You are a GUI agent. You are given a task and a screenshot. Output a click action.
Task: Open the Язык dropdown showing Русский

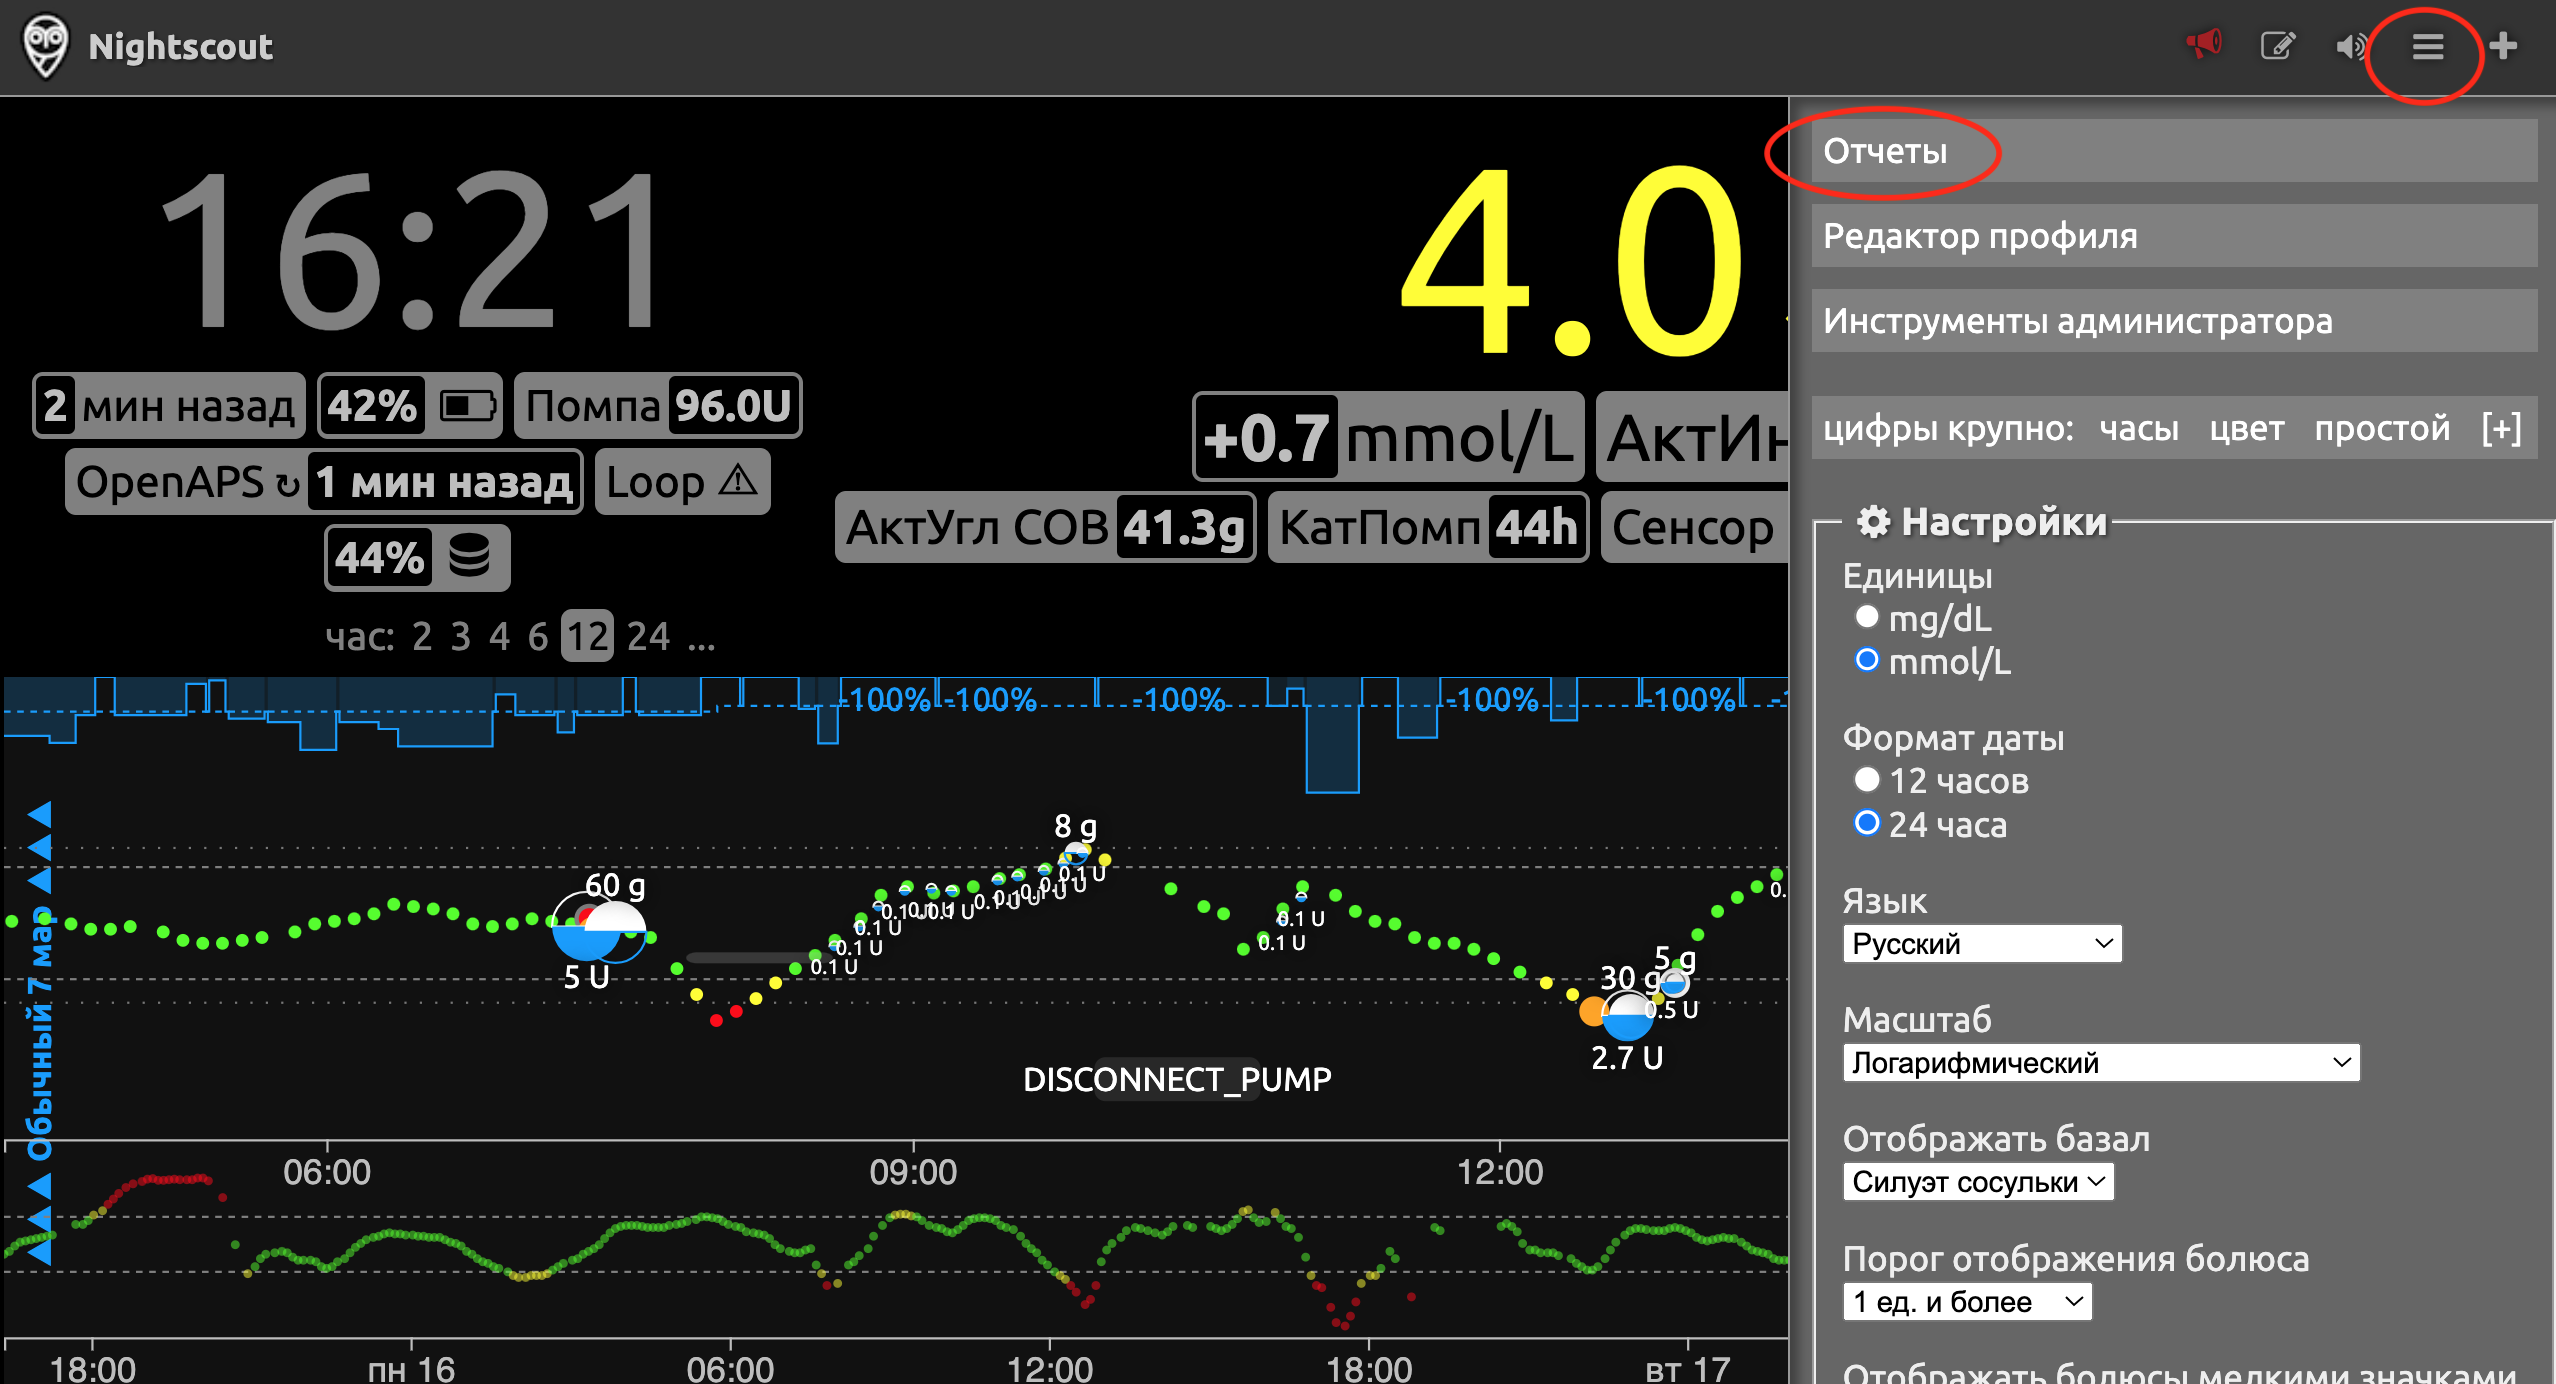(1982, 943)
